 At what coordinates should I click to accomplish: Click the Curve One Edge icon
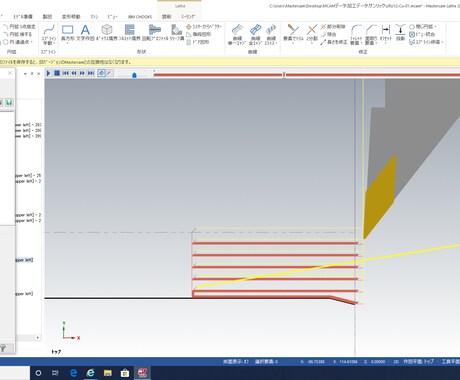(x=237, y=30)
